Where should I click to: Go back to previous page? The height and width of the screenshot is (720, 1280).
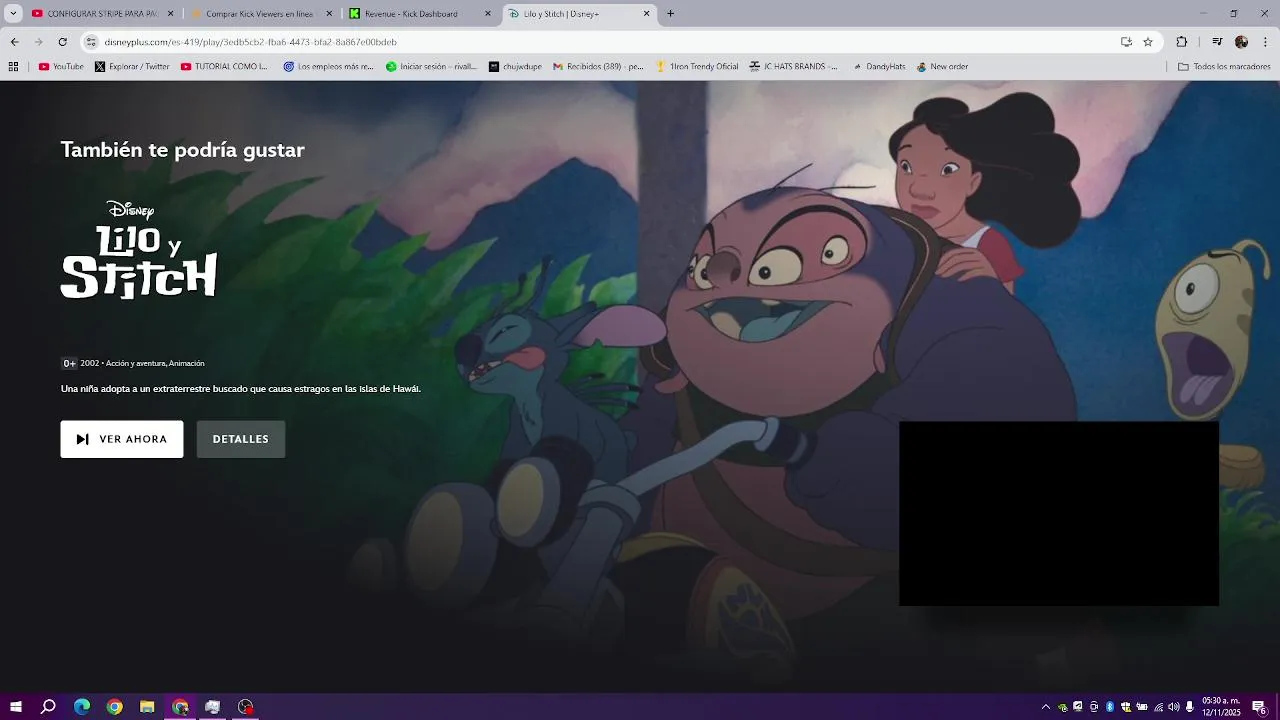coord(14,42)
